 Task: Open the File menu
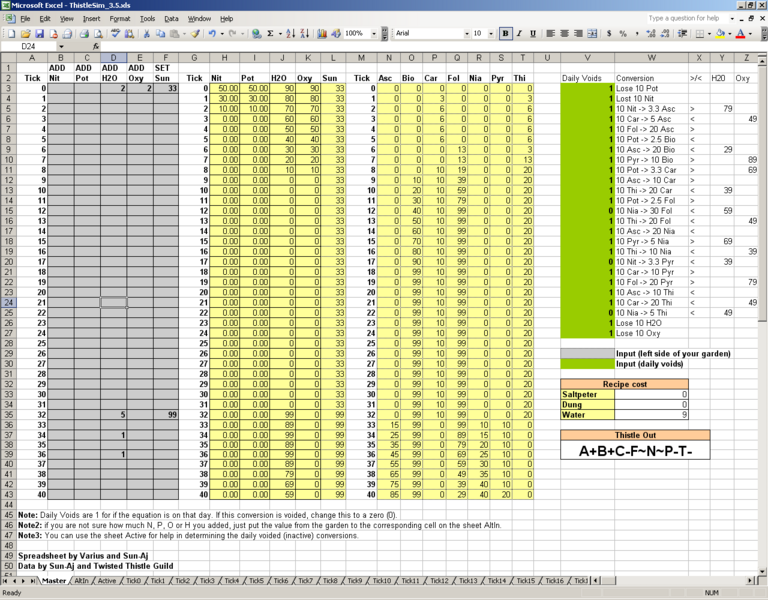coord(25,19)
